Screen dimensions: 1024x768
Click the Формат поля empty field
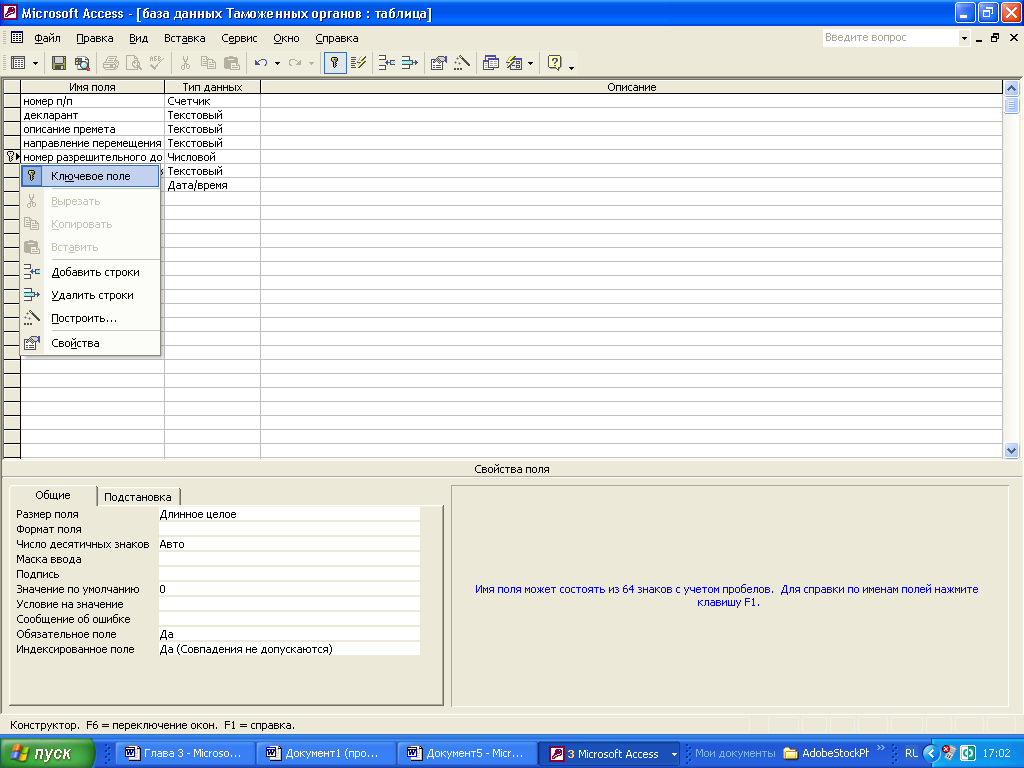tap(289, 529)
